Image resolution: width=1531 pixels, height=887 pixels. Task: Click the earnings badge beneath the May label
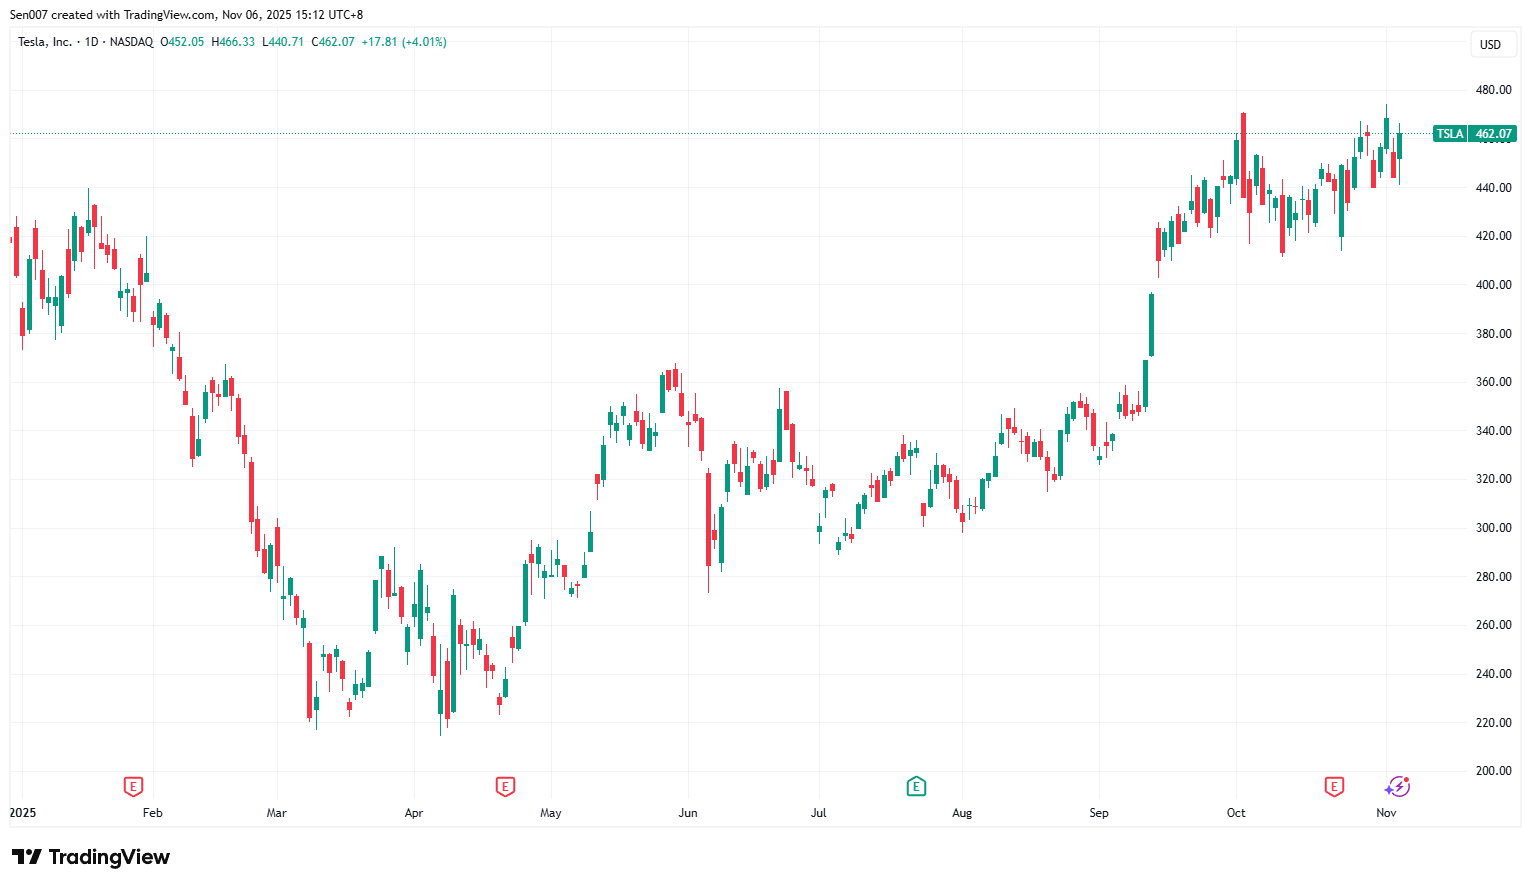coord(505,787)
